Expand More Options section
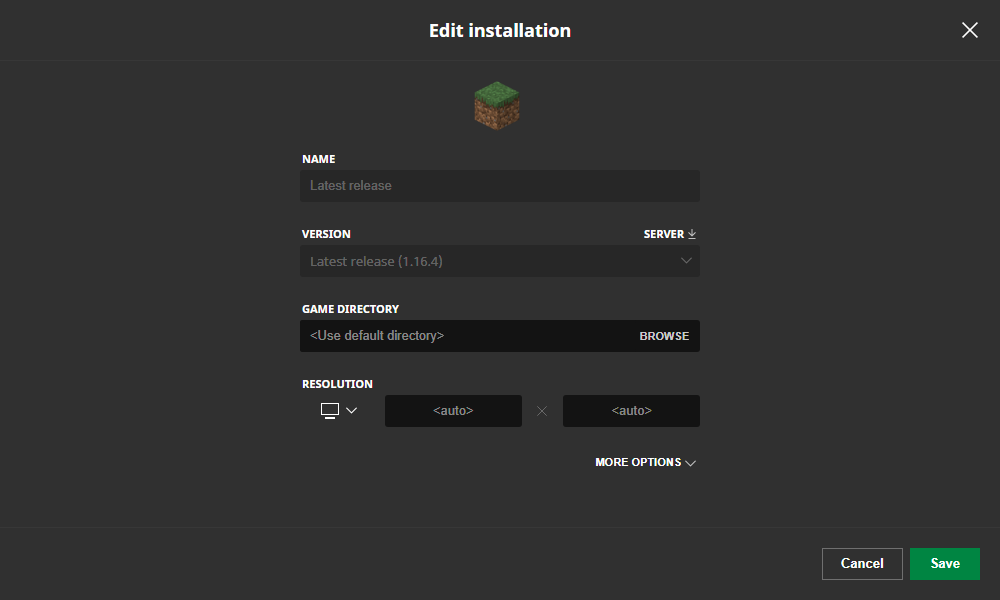The image size is (1000, 600). click(x=645, y=462)
